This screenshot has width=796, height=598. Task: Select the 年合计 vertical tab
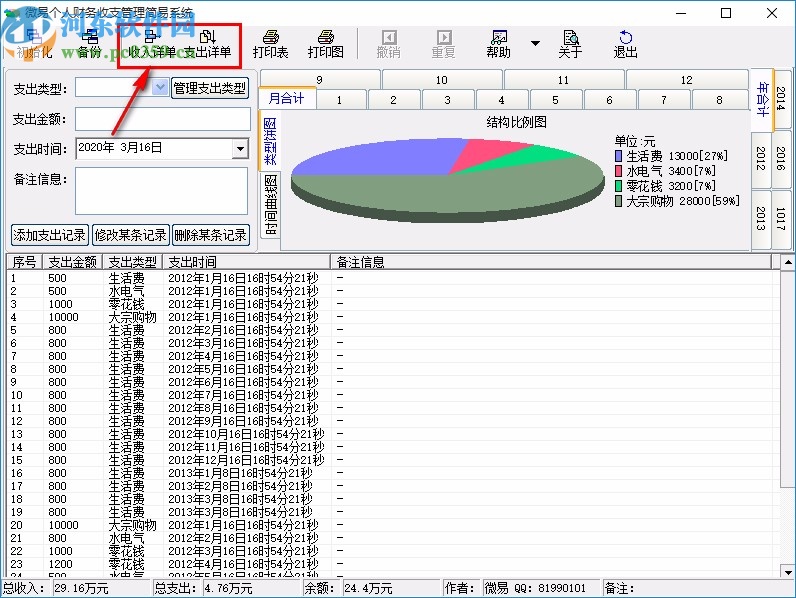point(762,99)
